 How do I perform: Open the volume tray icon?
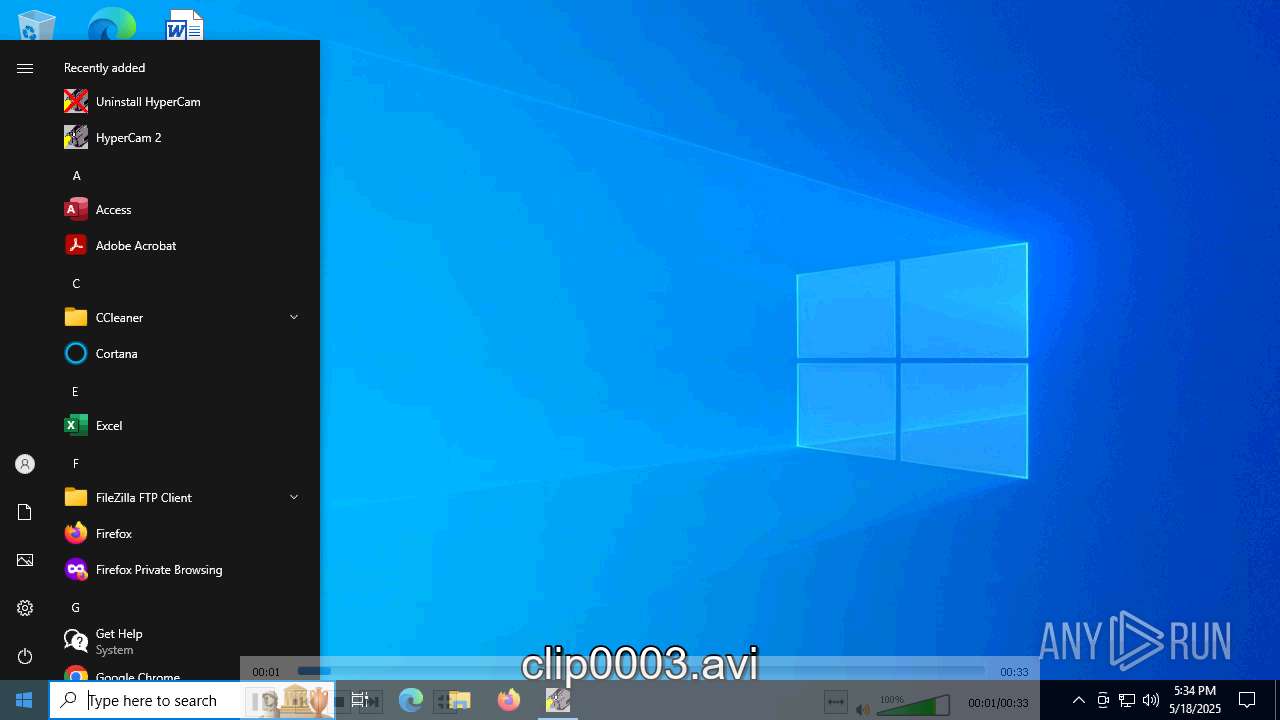1151,700
